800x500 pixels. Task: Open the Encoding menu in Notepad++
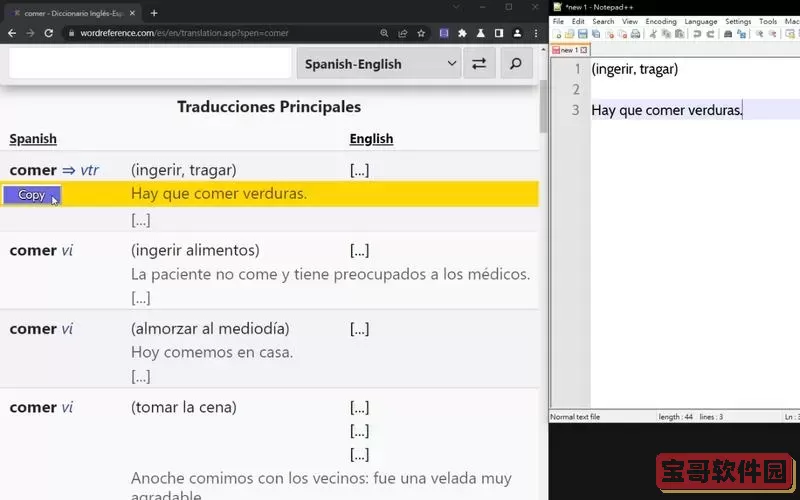(660, 21)
